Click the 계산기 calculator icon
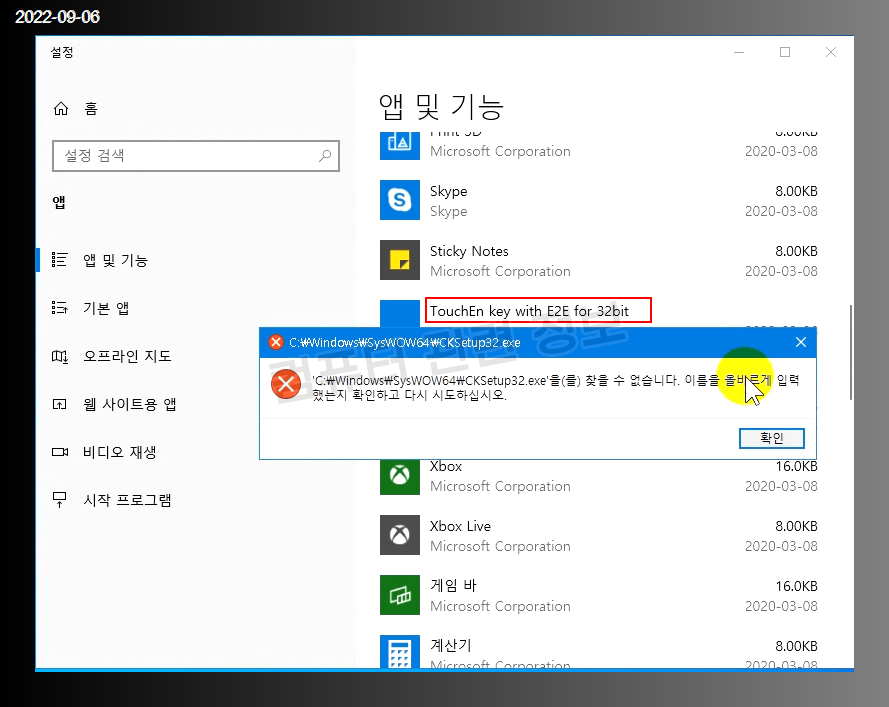The width and height of the screenshot is (889, 707). pos(400,651)
